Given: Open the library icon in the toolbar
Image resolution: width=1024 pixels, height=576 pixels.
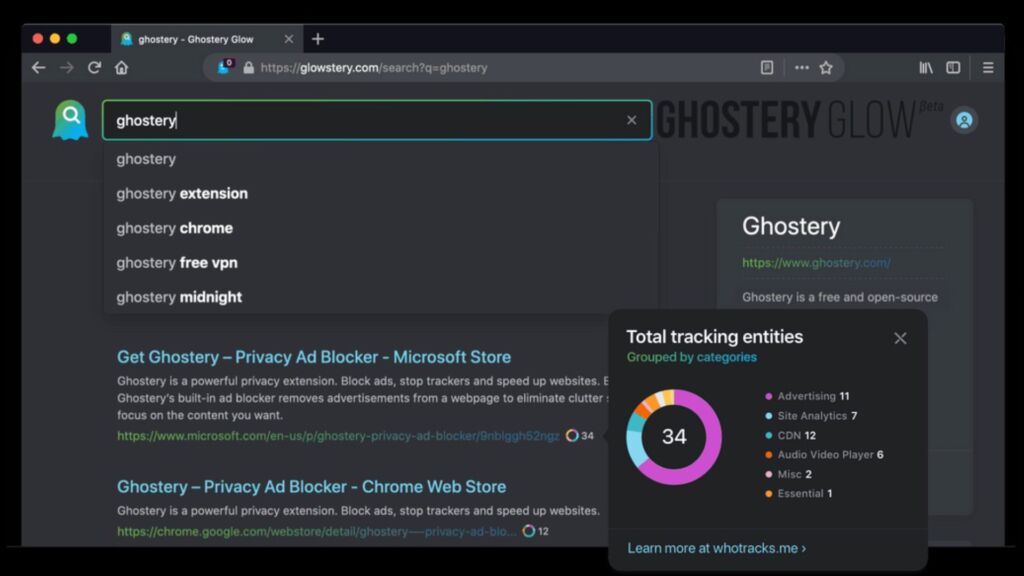Looking at the screenshot, I should coord(926,68).
